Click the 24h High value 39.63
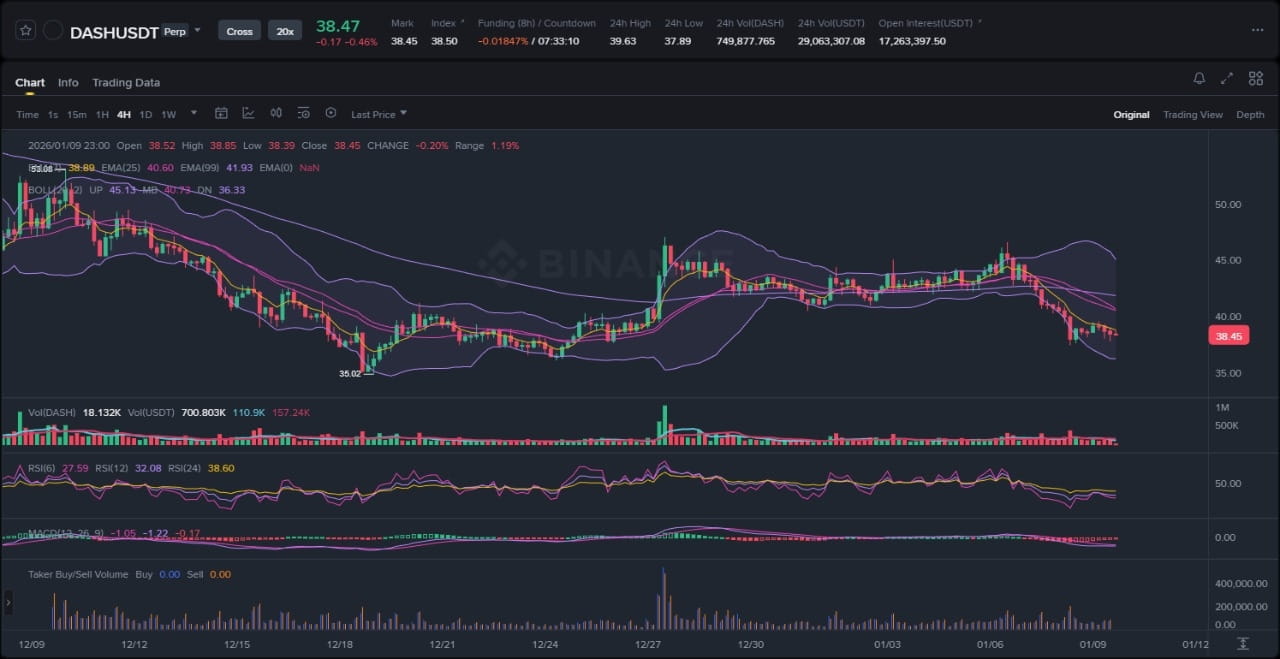Image resolution: width=1280 pixels, height=659 pixels. coord(623,41)
